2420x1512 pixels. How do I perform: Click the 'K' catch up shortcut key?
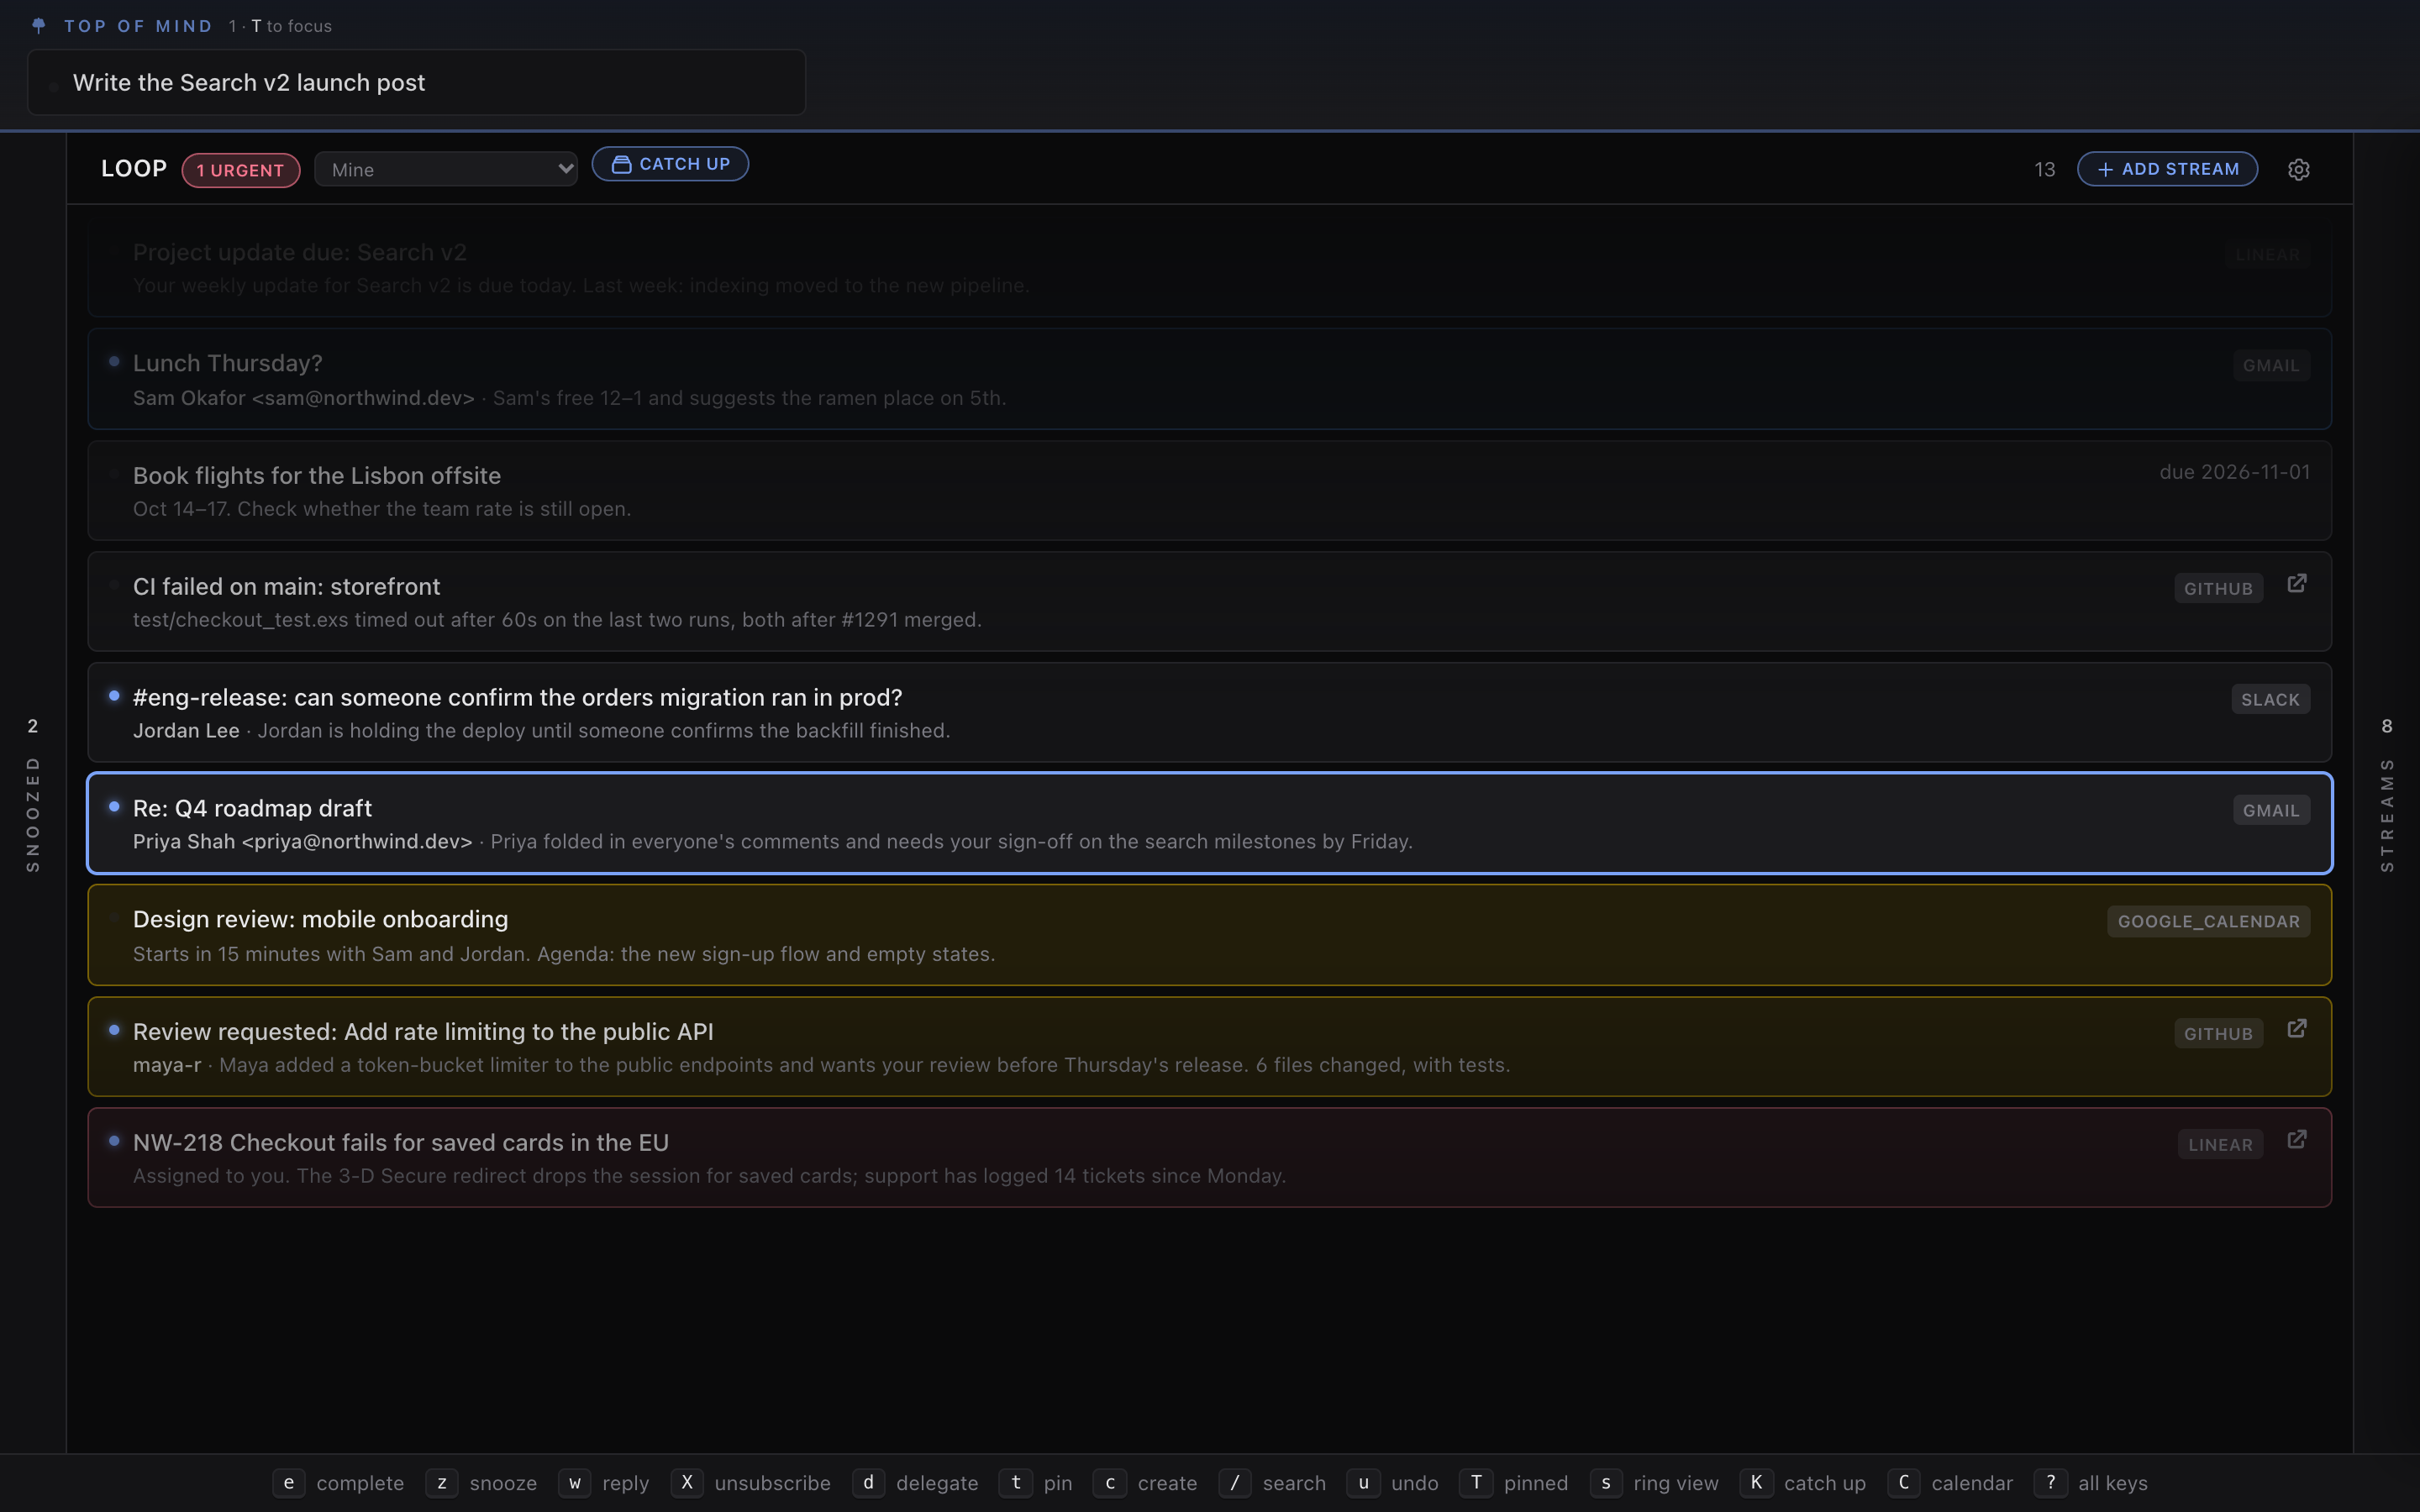point(1756,1482)
